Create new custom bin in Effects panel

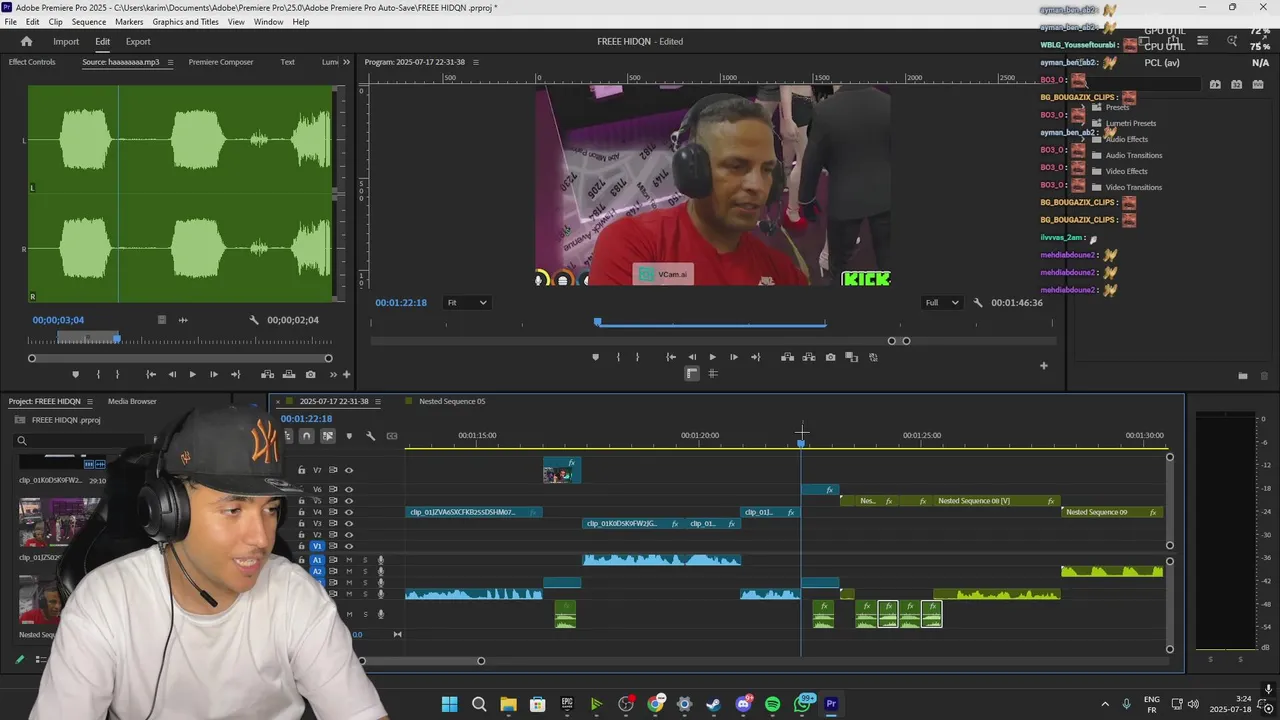click(1243, 376)
